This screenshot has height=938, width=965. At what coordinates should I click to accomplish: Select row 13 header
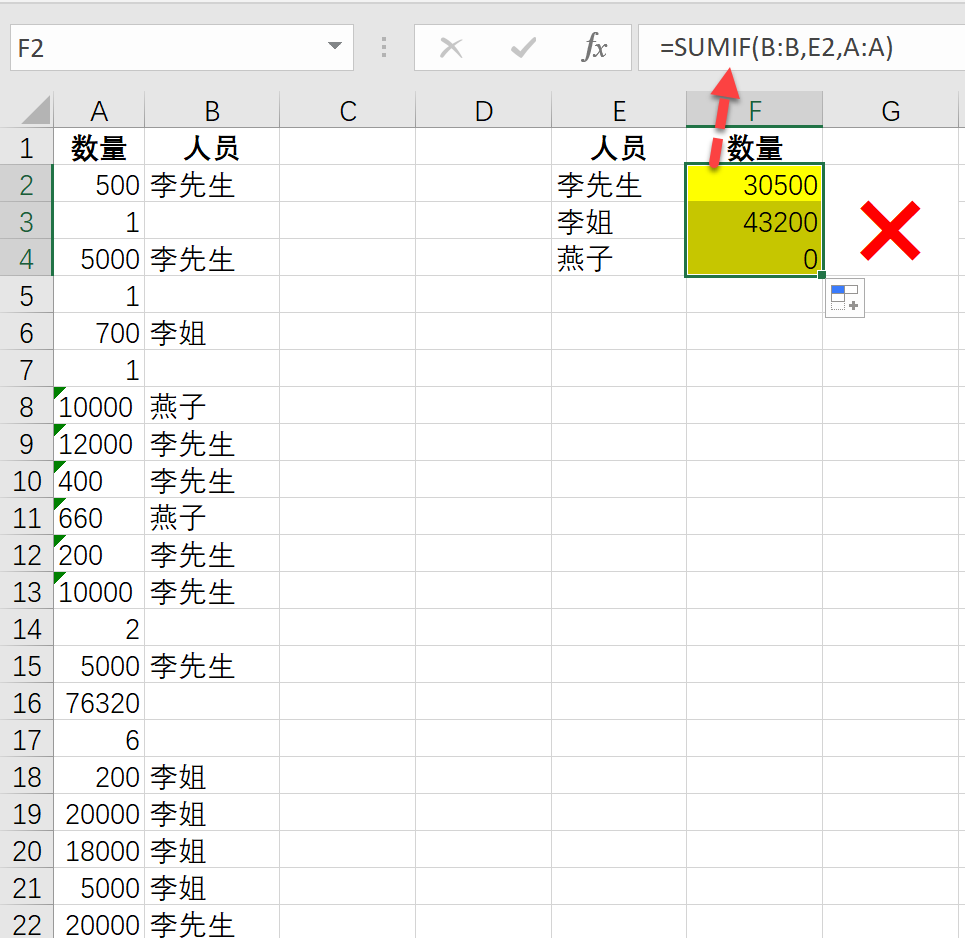[26, 592]
